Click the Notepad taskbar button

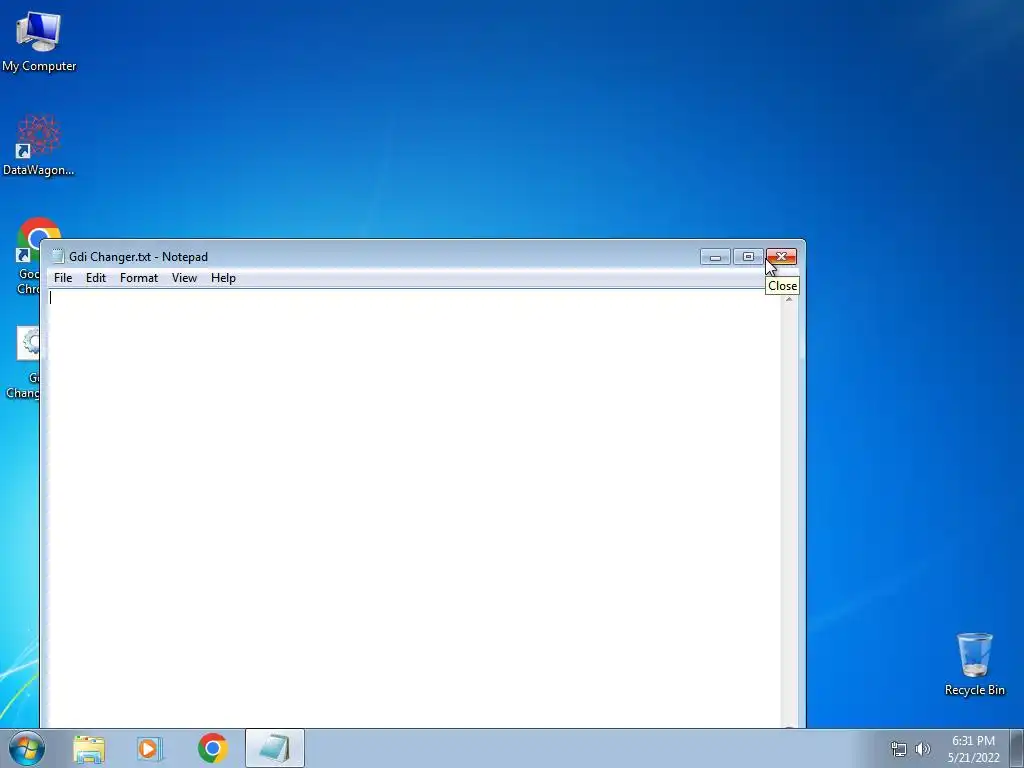click(x=275, y=748)
